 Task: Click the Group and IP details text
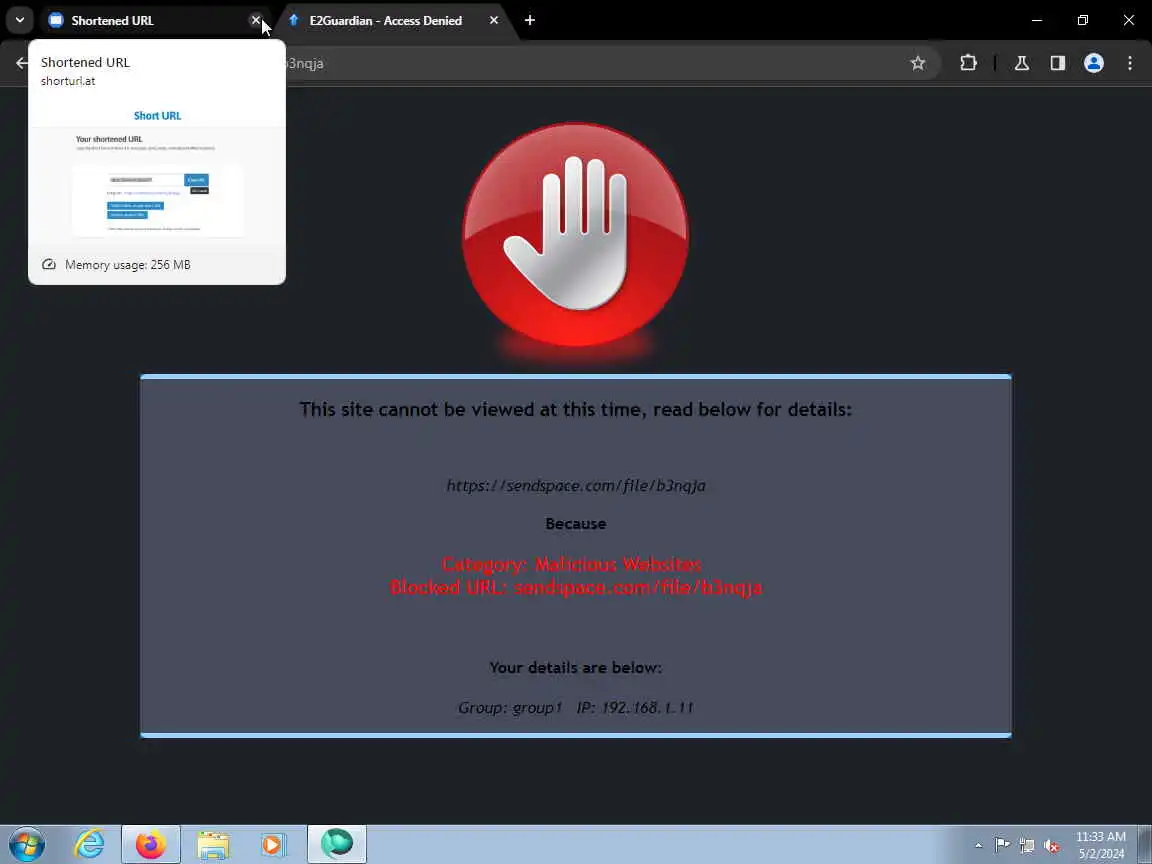[x=576, y=708]
